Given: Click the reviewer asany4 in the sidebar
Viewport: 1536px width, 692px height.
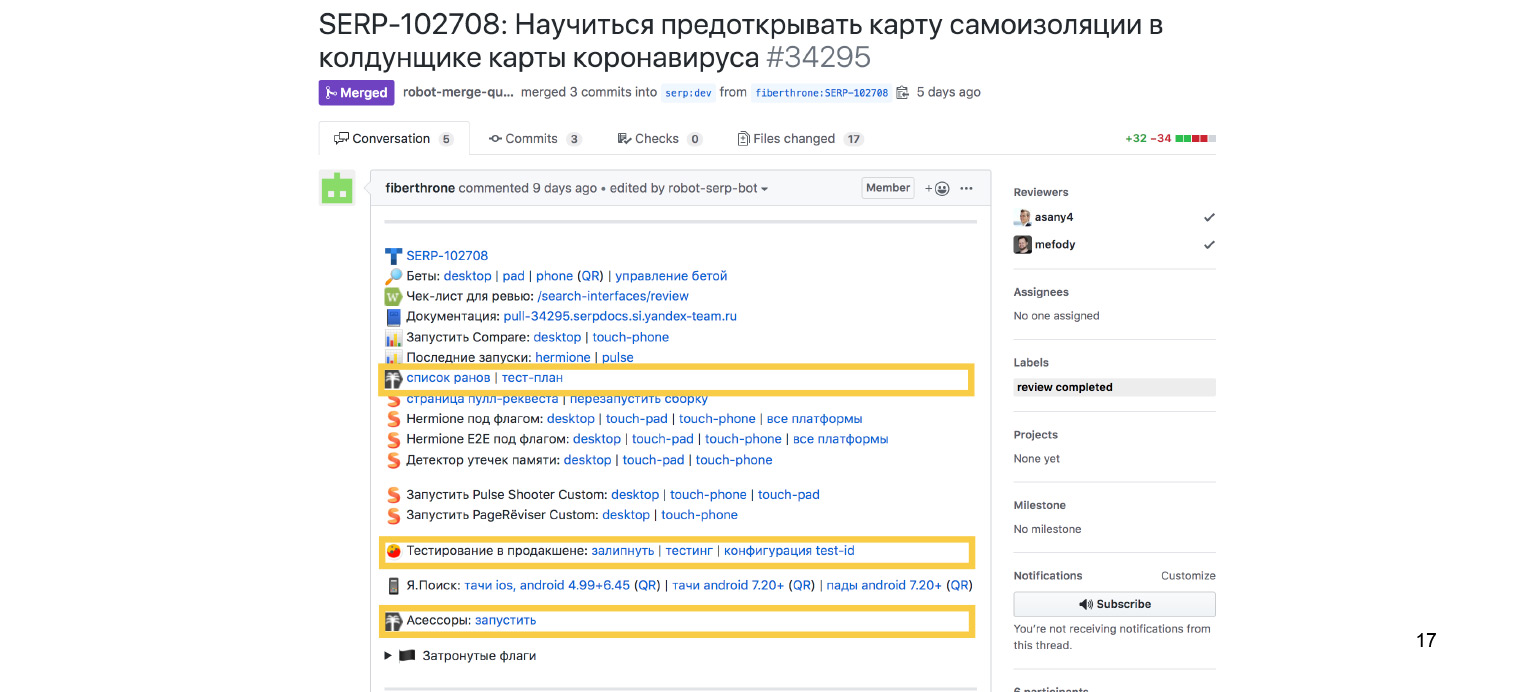Looking at the screenshot, I should click(x=1053, y=217).
